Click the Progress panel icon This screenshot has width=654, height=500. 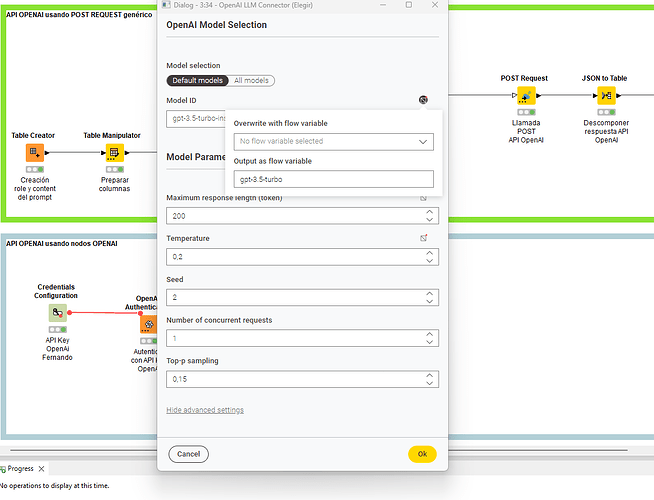point(3,469)
